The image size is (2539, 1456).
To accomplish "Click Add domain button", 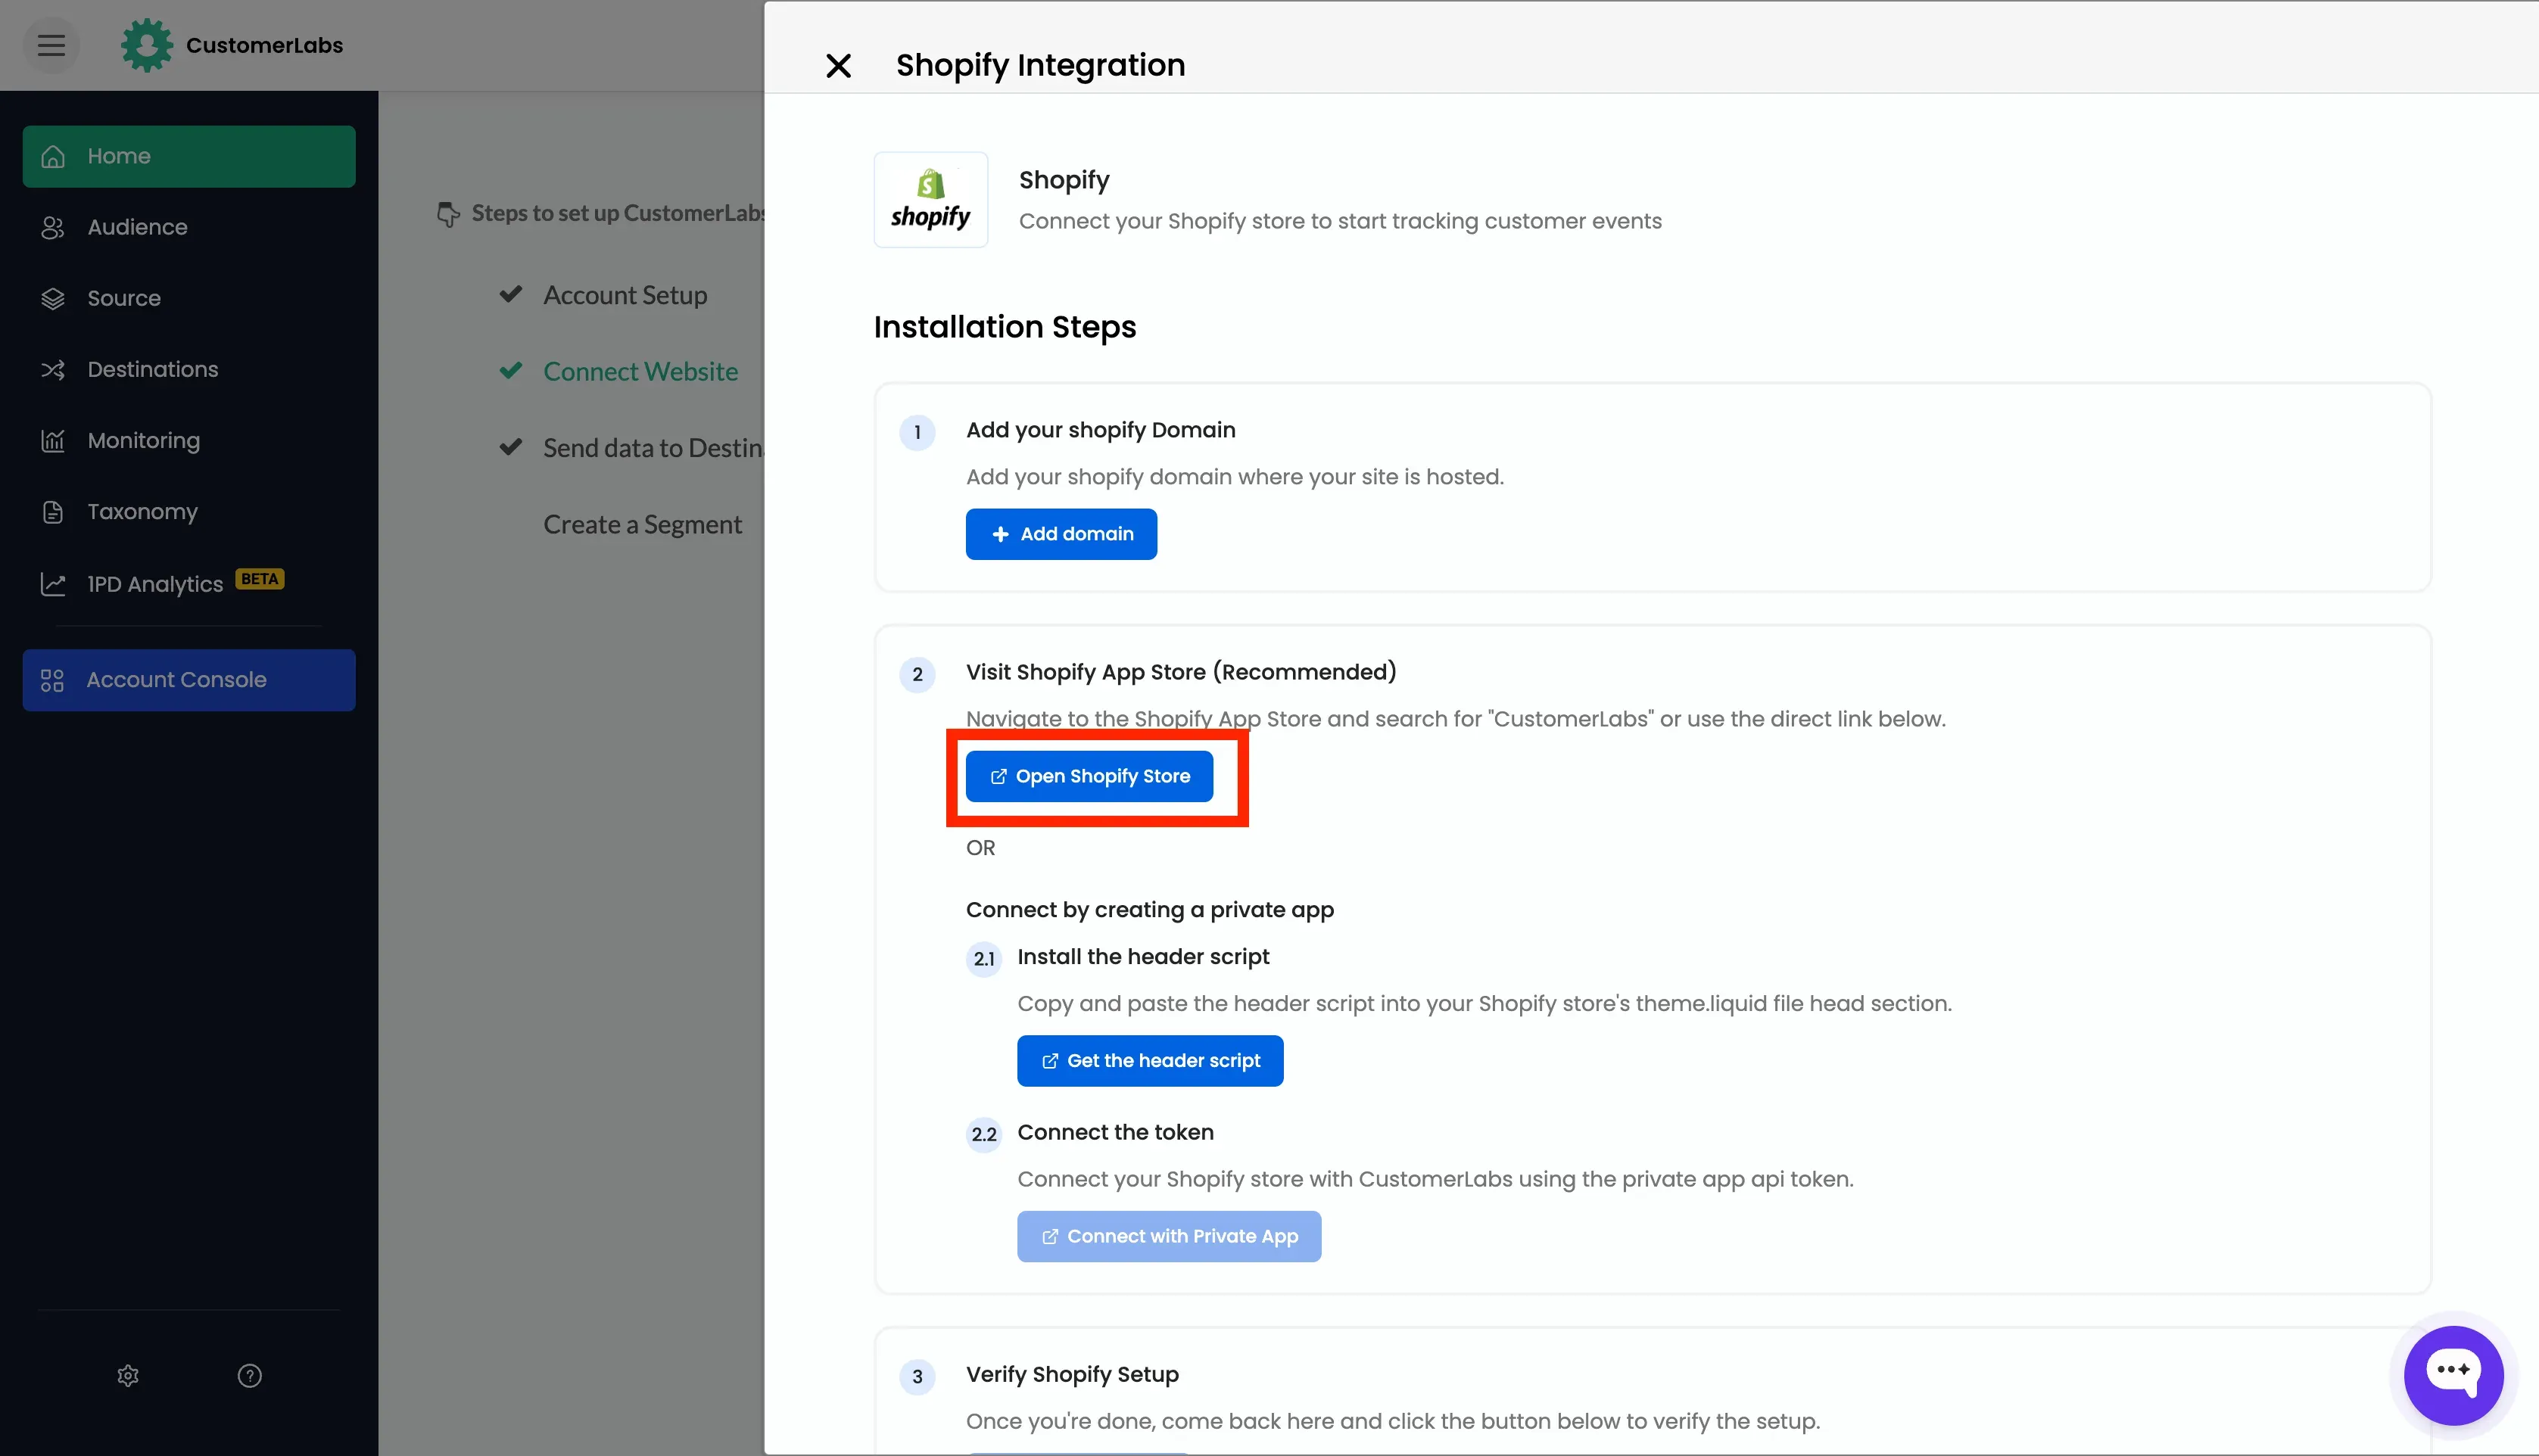I will (x=1061, y=534).
